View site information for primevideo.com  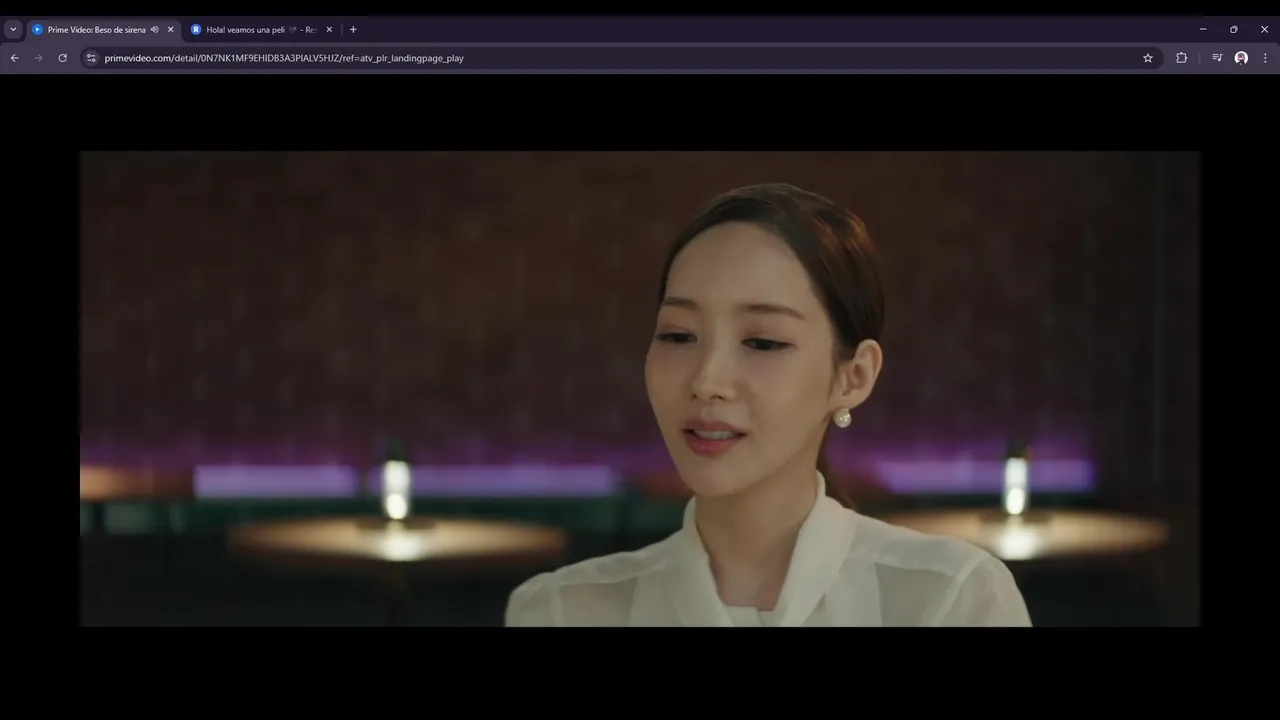(x=91, y=58)
